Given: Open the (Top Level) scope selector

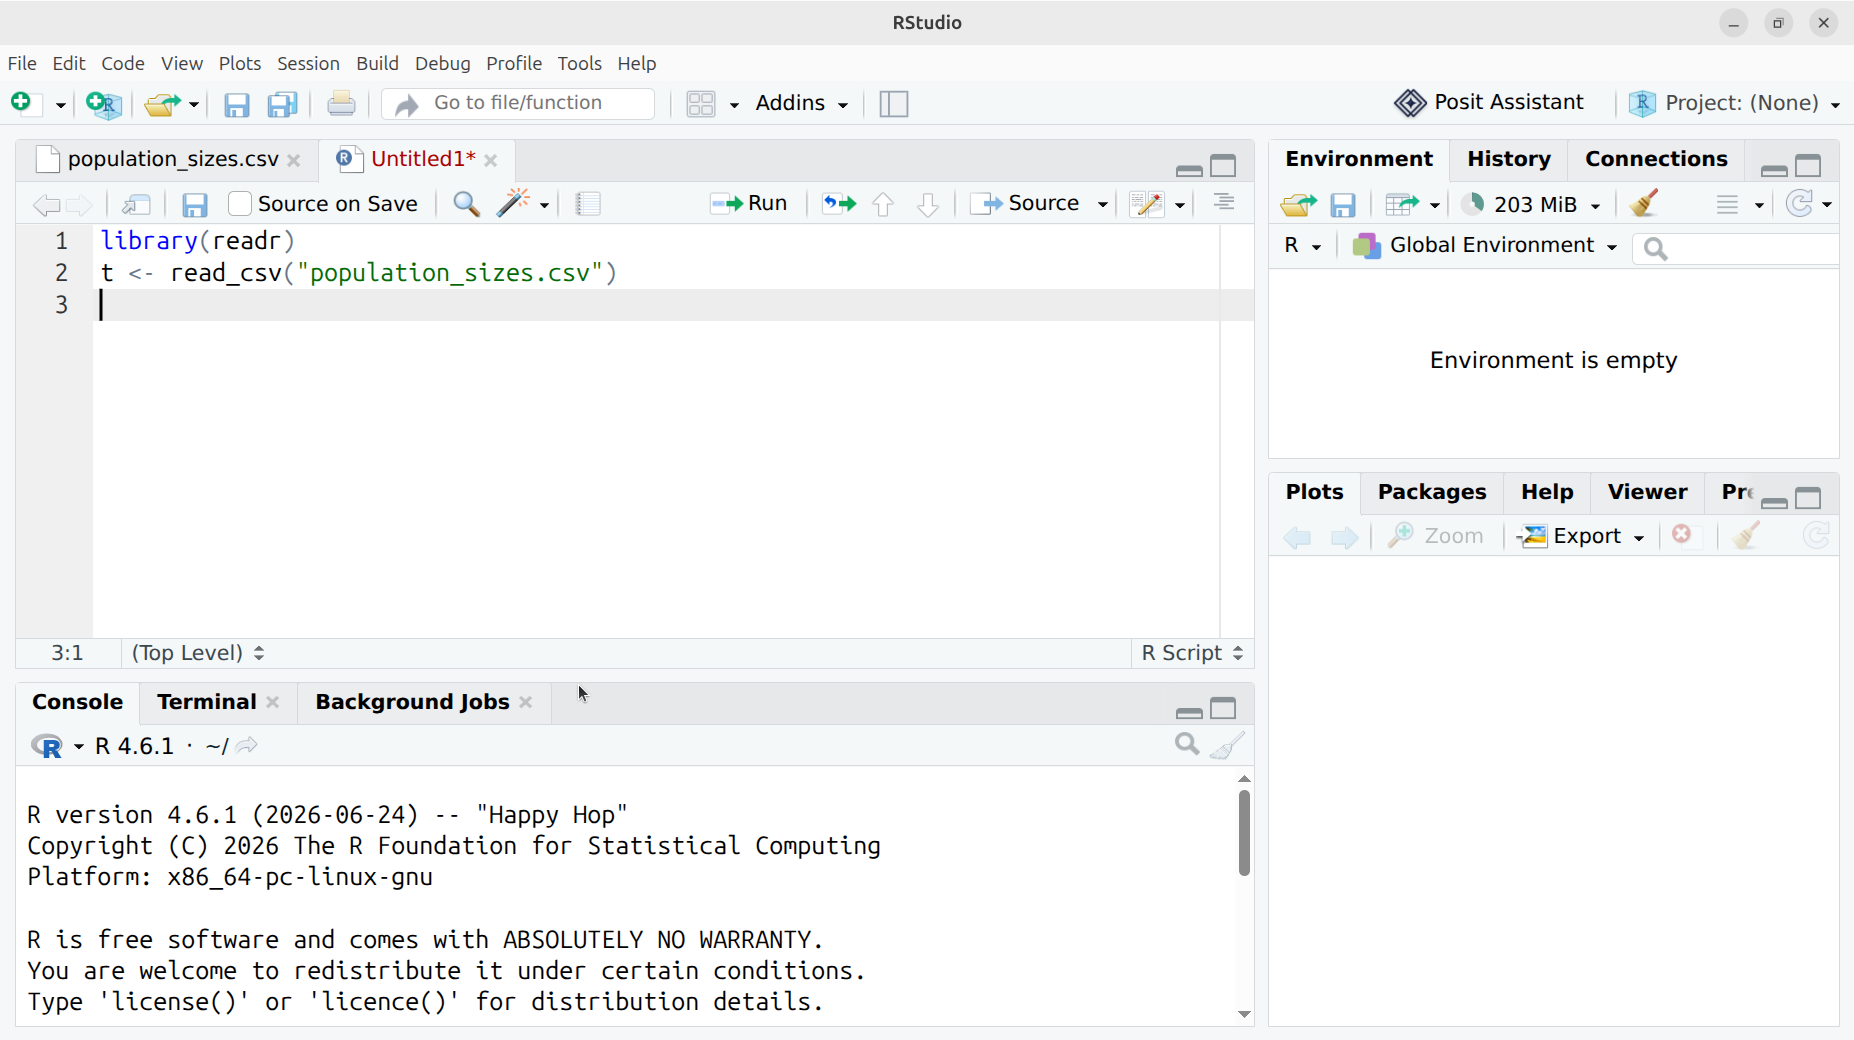Looking at the screenshot, I should pos(198,653).
